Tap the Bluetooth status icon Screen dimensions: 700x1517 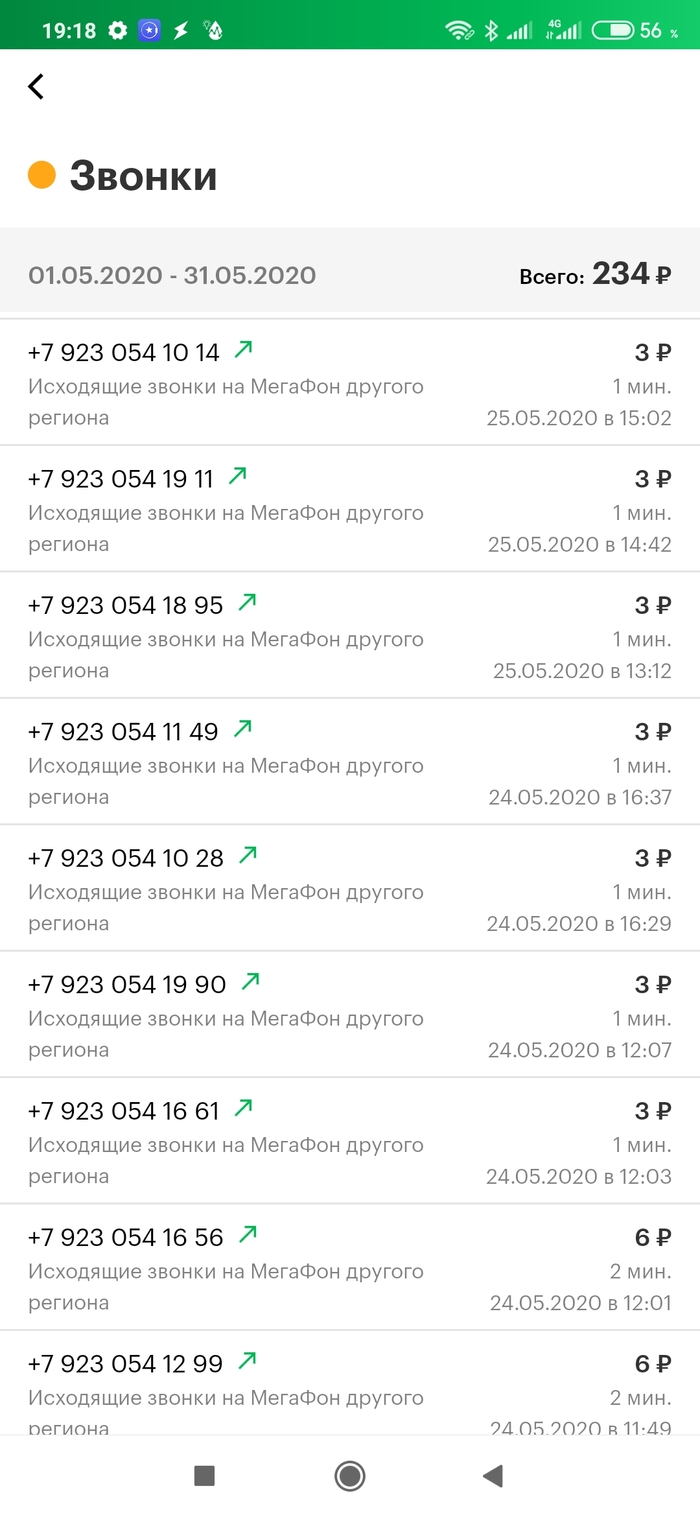(490, 31)
